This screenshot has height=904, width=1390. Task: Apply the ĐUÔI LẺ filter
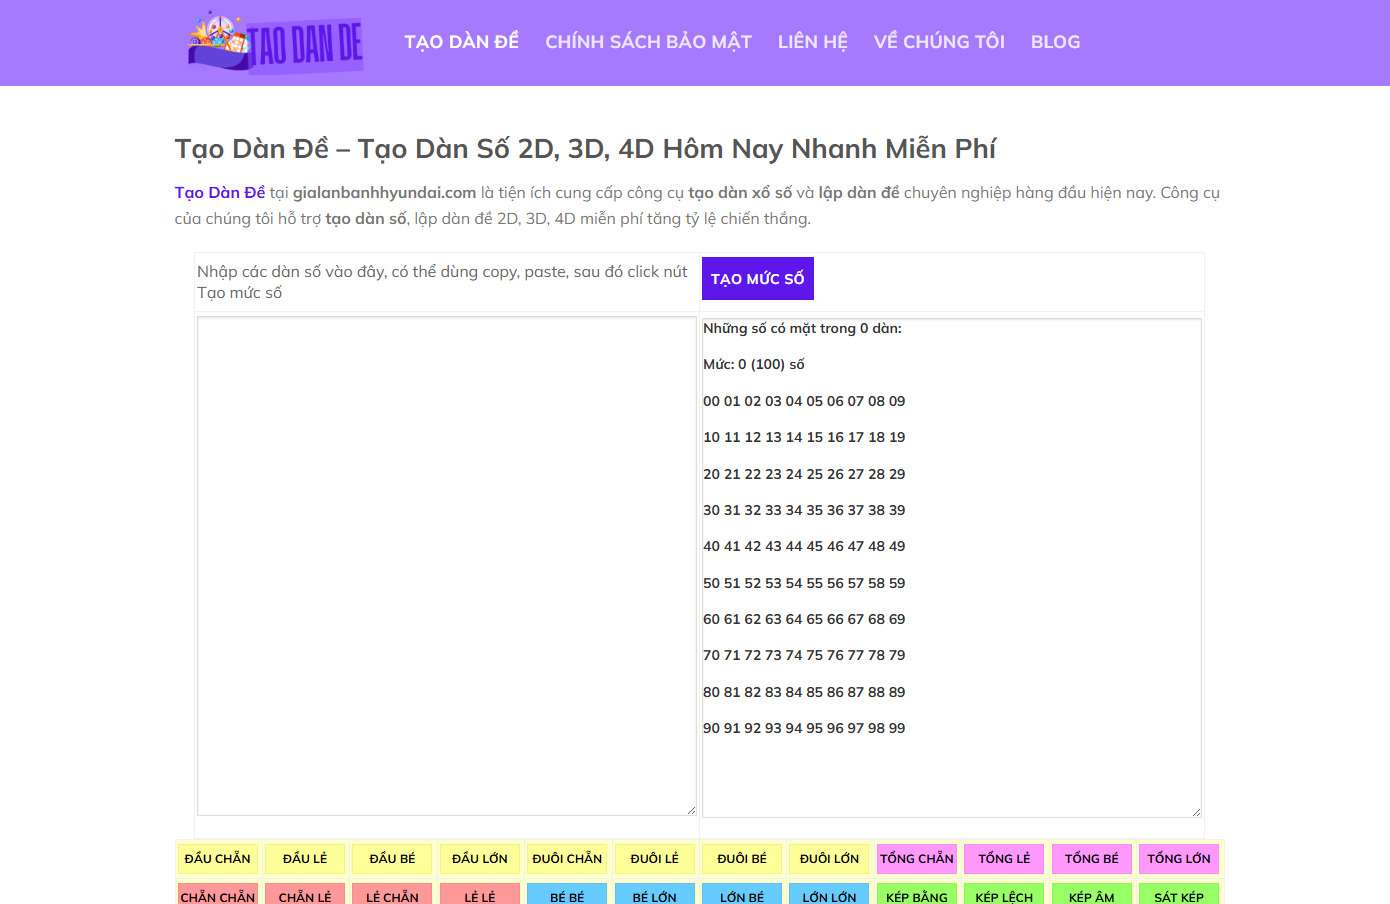click(654, 859)
